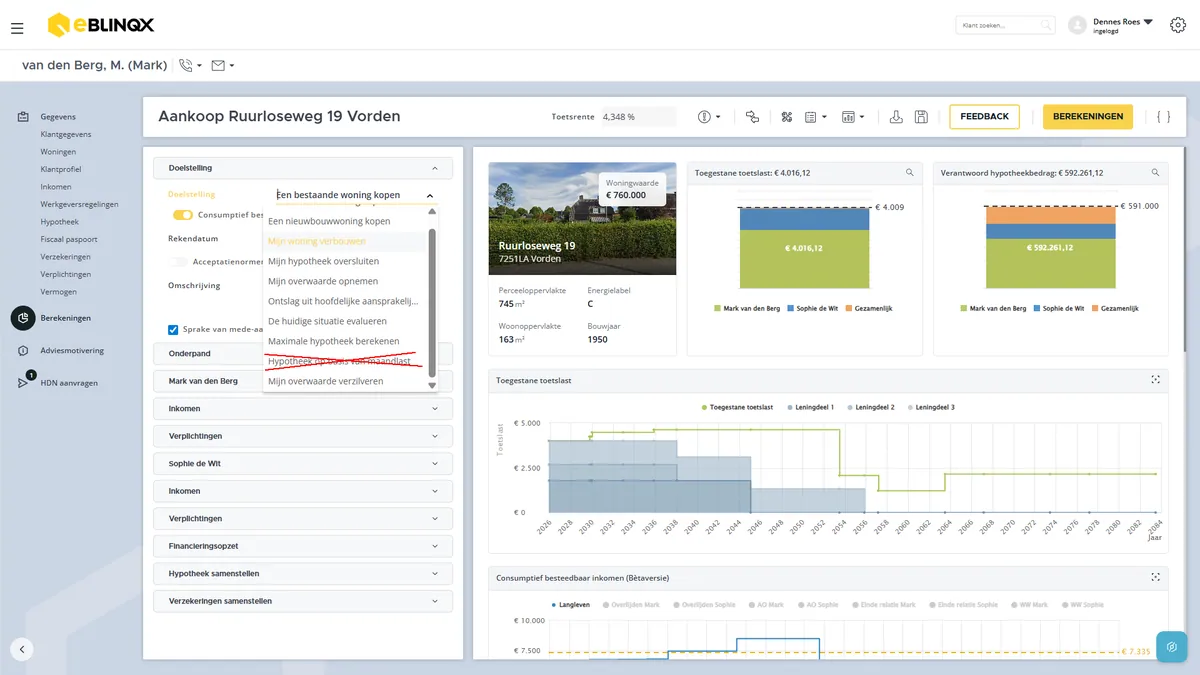Open Klantgegevens in the left navigation
Viewport: 1200px width, 675px height.
point(66,134)
